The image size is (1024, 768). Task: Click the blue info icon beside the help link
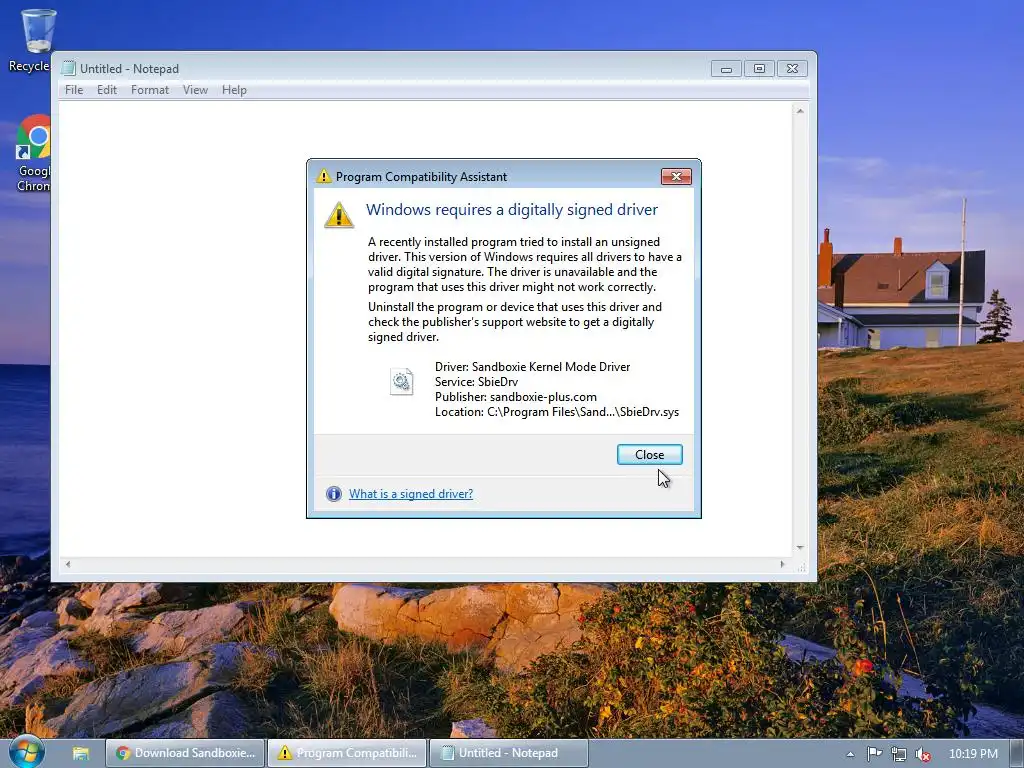coord(334,494)
